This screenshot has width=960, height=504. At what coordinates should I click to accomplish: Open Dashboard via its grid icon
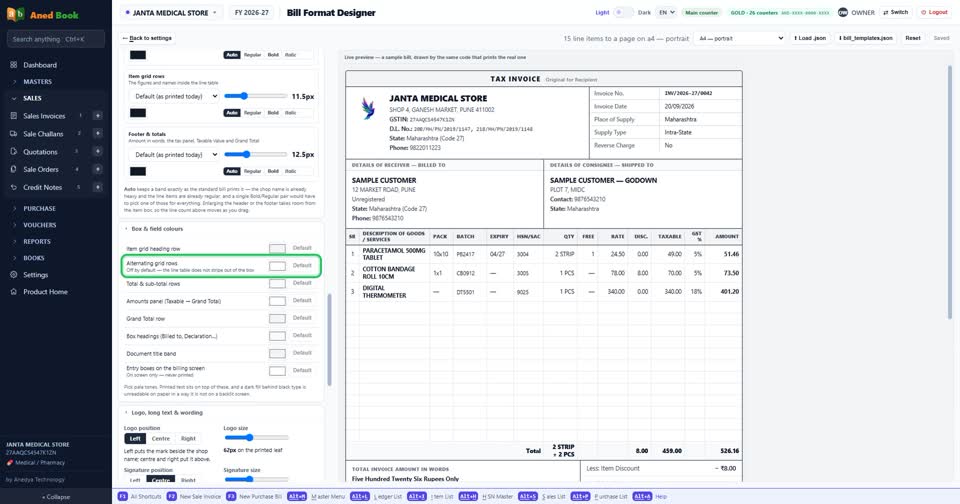[13, 64]
